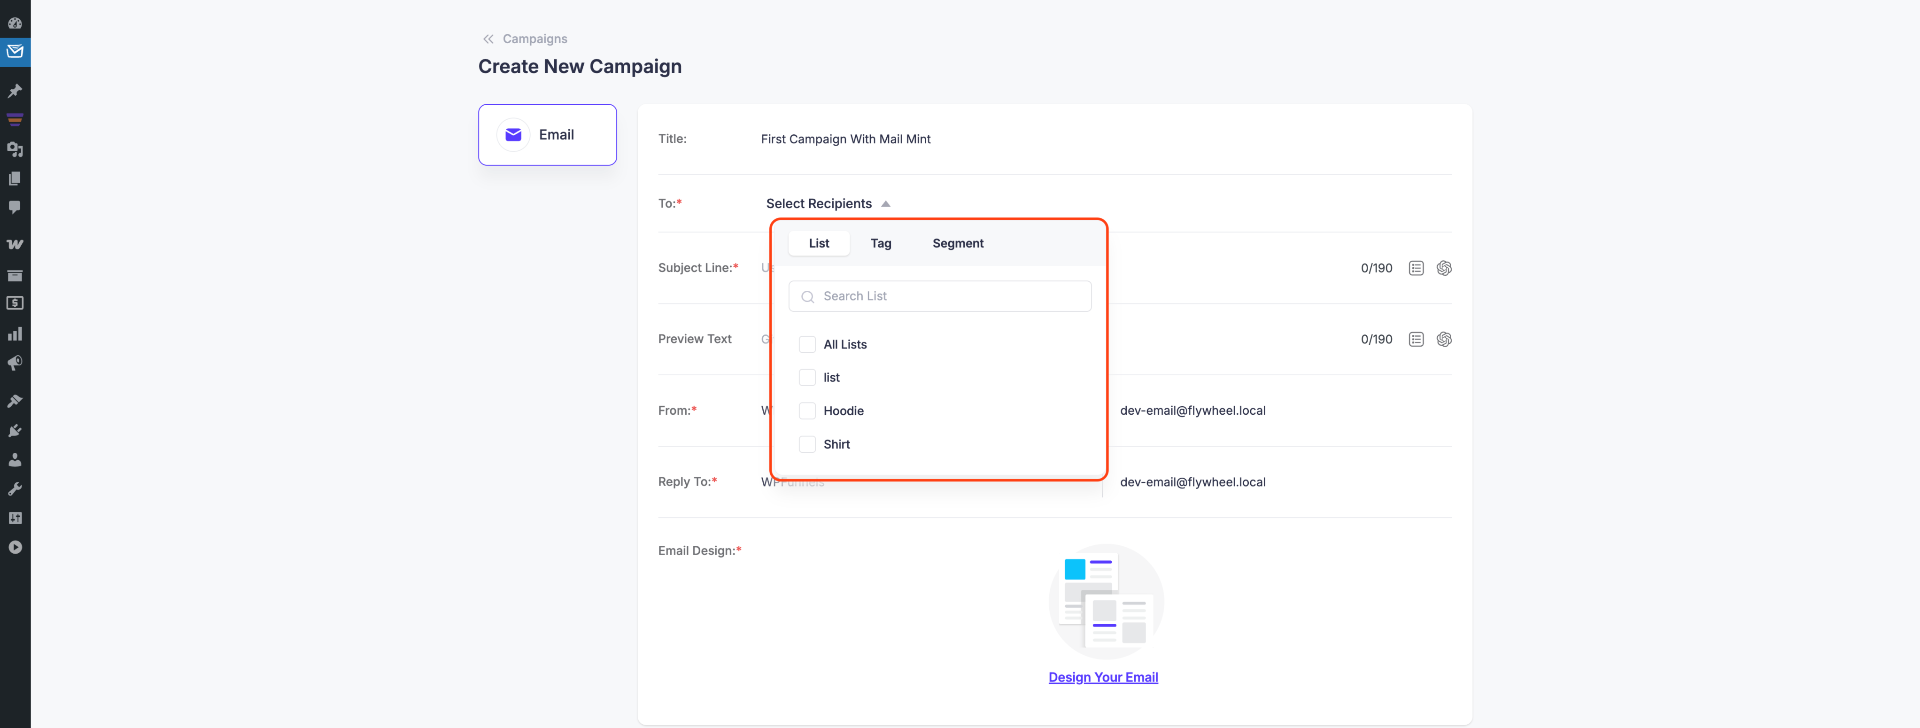Click the merge-tag icon in Subject Line row

click(x=1416, y=268)
